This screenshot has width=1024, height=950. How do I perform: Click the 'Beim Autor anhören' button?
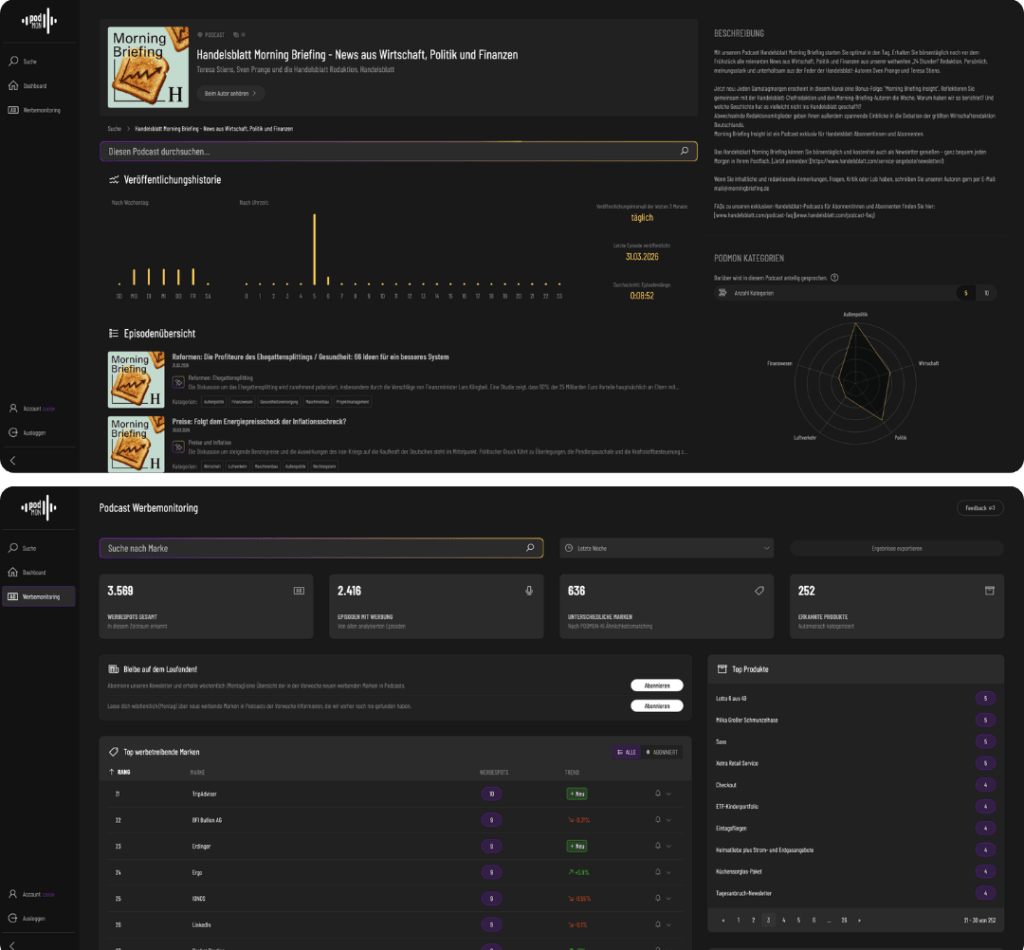click(230, 93)
